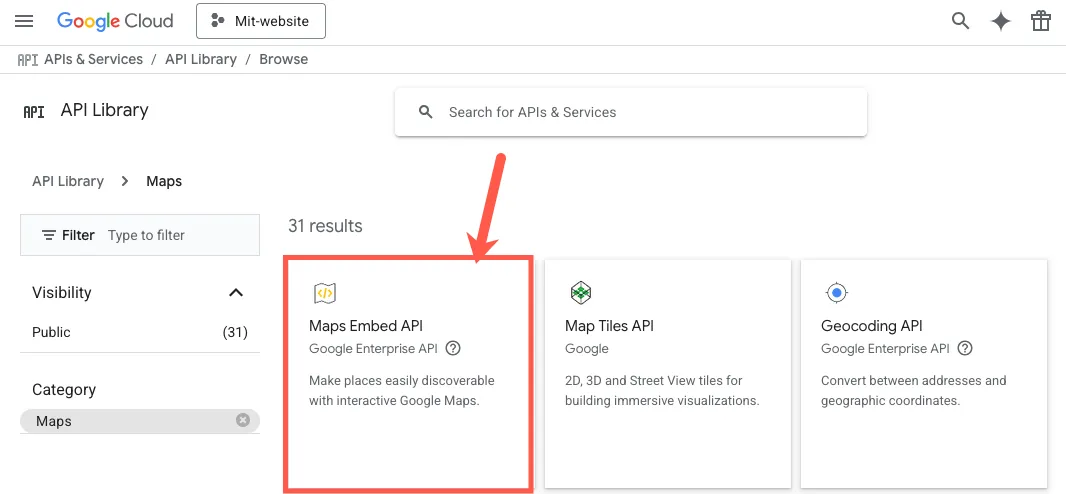
Task: Go to APIs & Services breadcrumb
Action: [93, 59]
